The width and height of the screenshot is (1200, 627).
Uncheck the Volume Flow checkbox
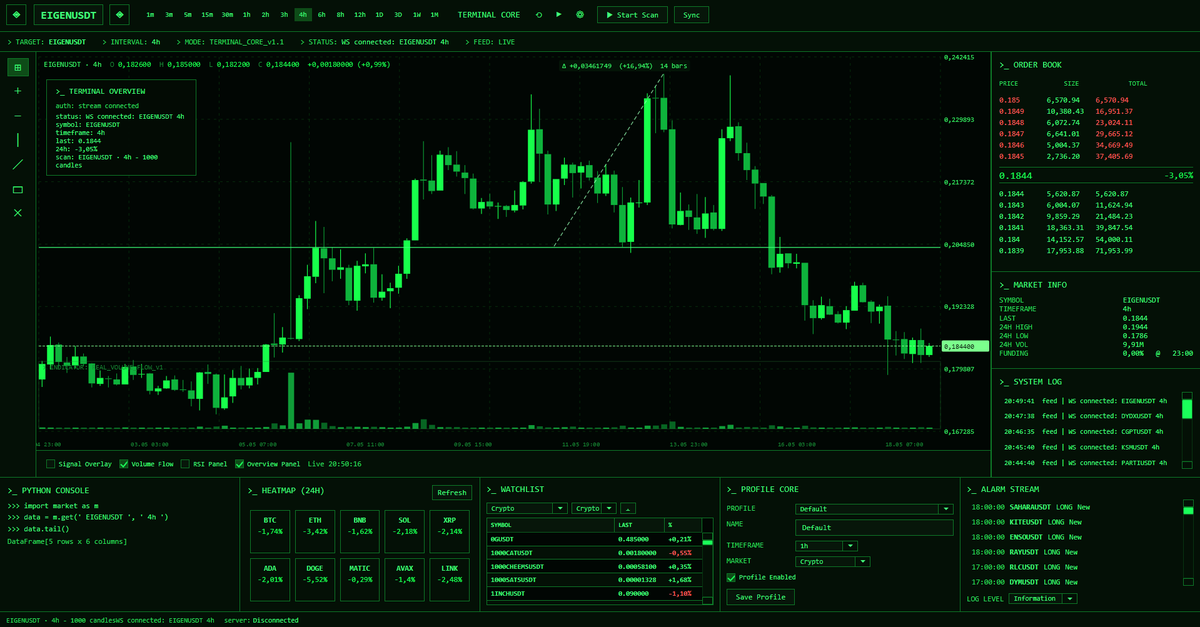pos(124,464)
